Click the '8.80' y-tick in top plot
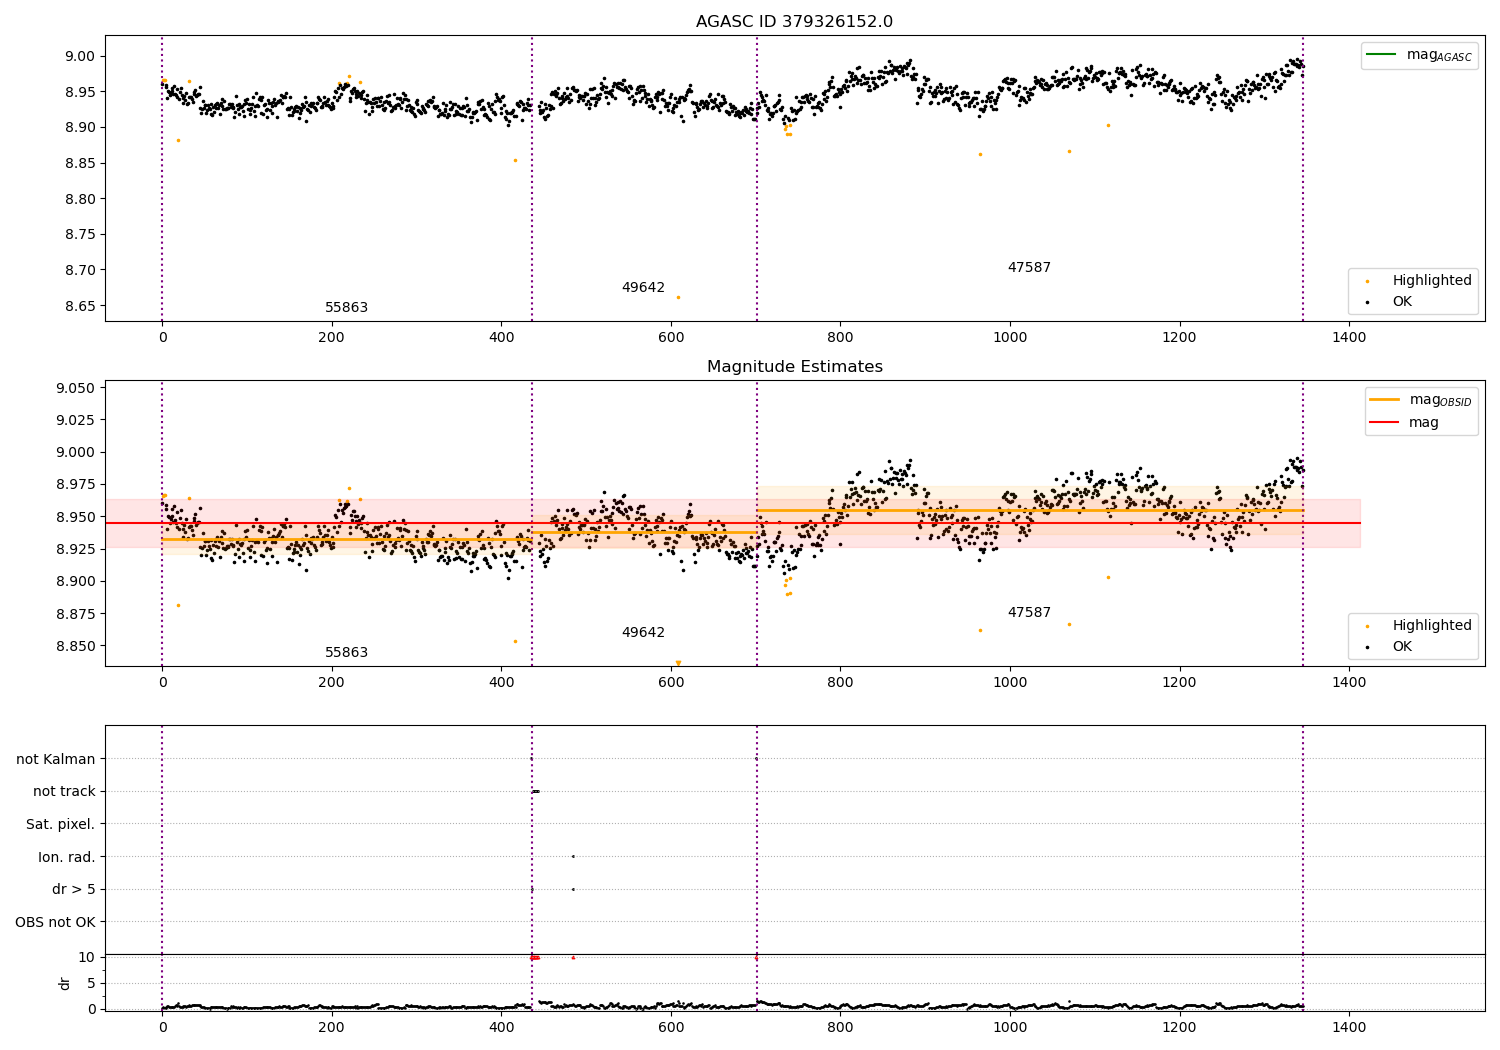 pos(80,200)
